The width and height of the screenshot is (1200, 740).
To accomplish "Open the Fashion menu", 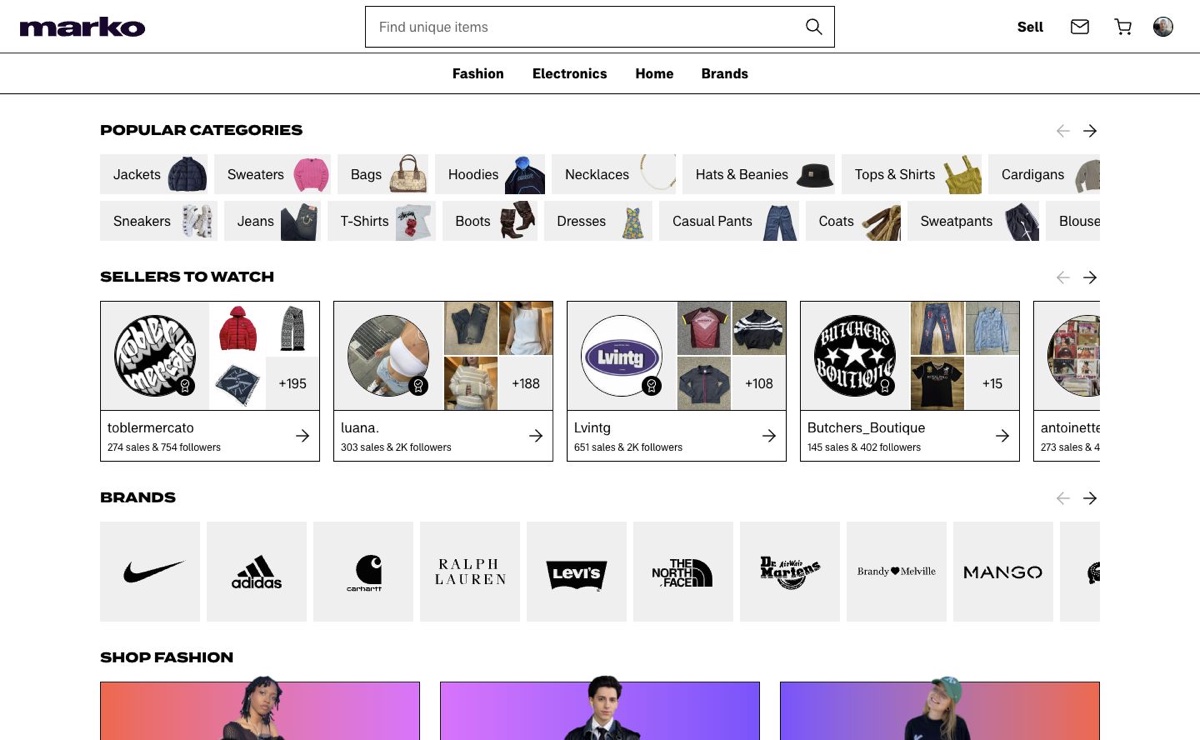I will tap(478, 74).
